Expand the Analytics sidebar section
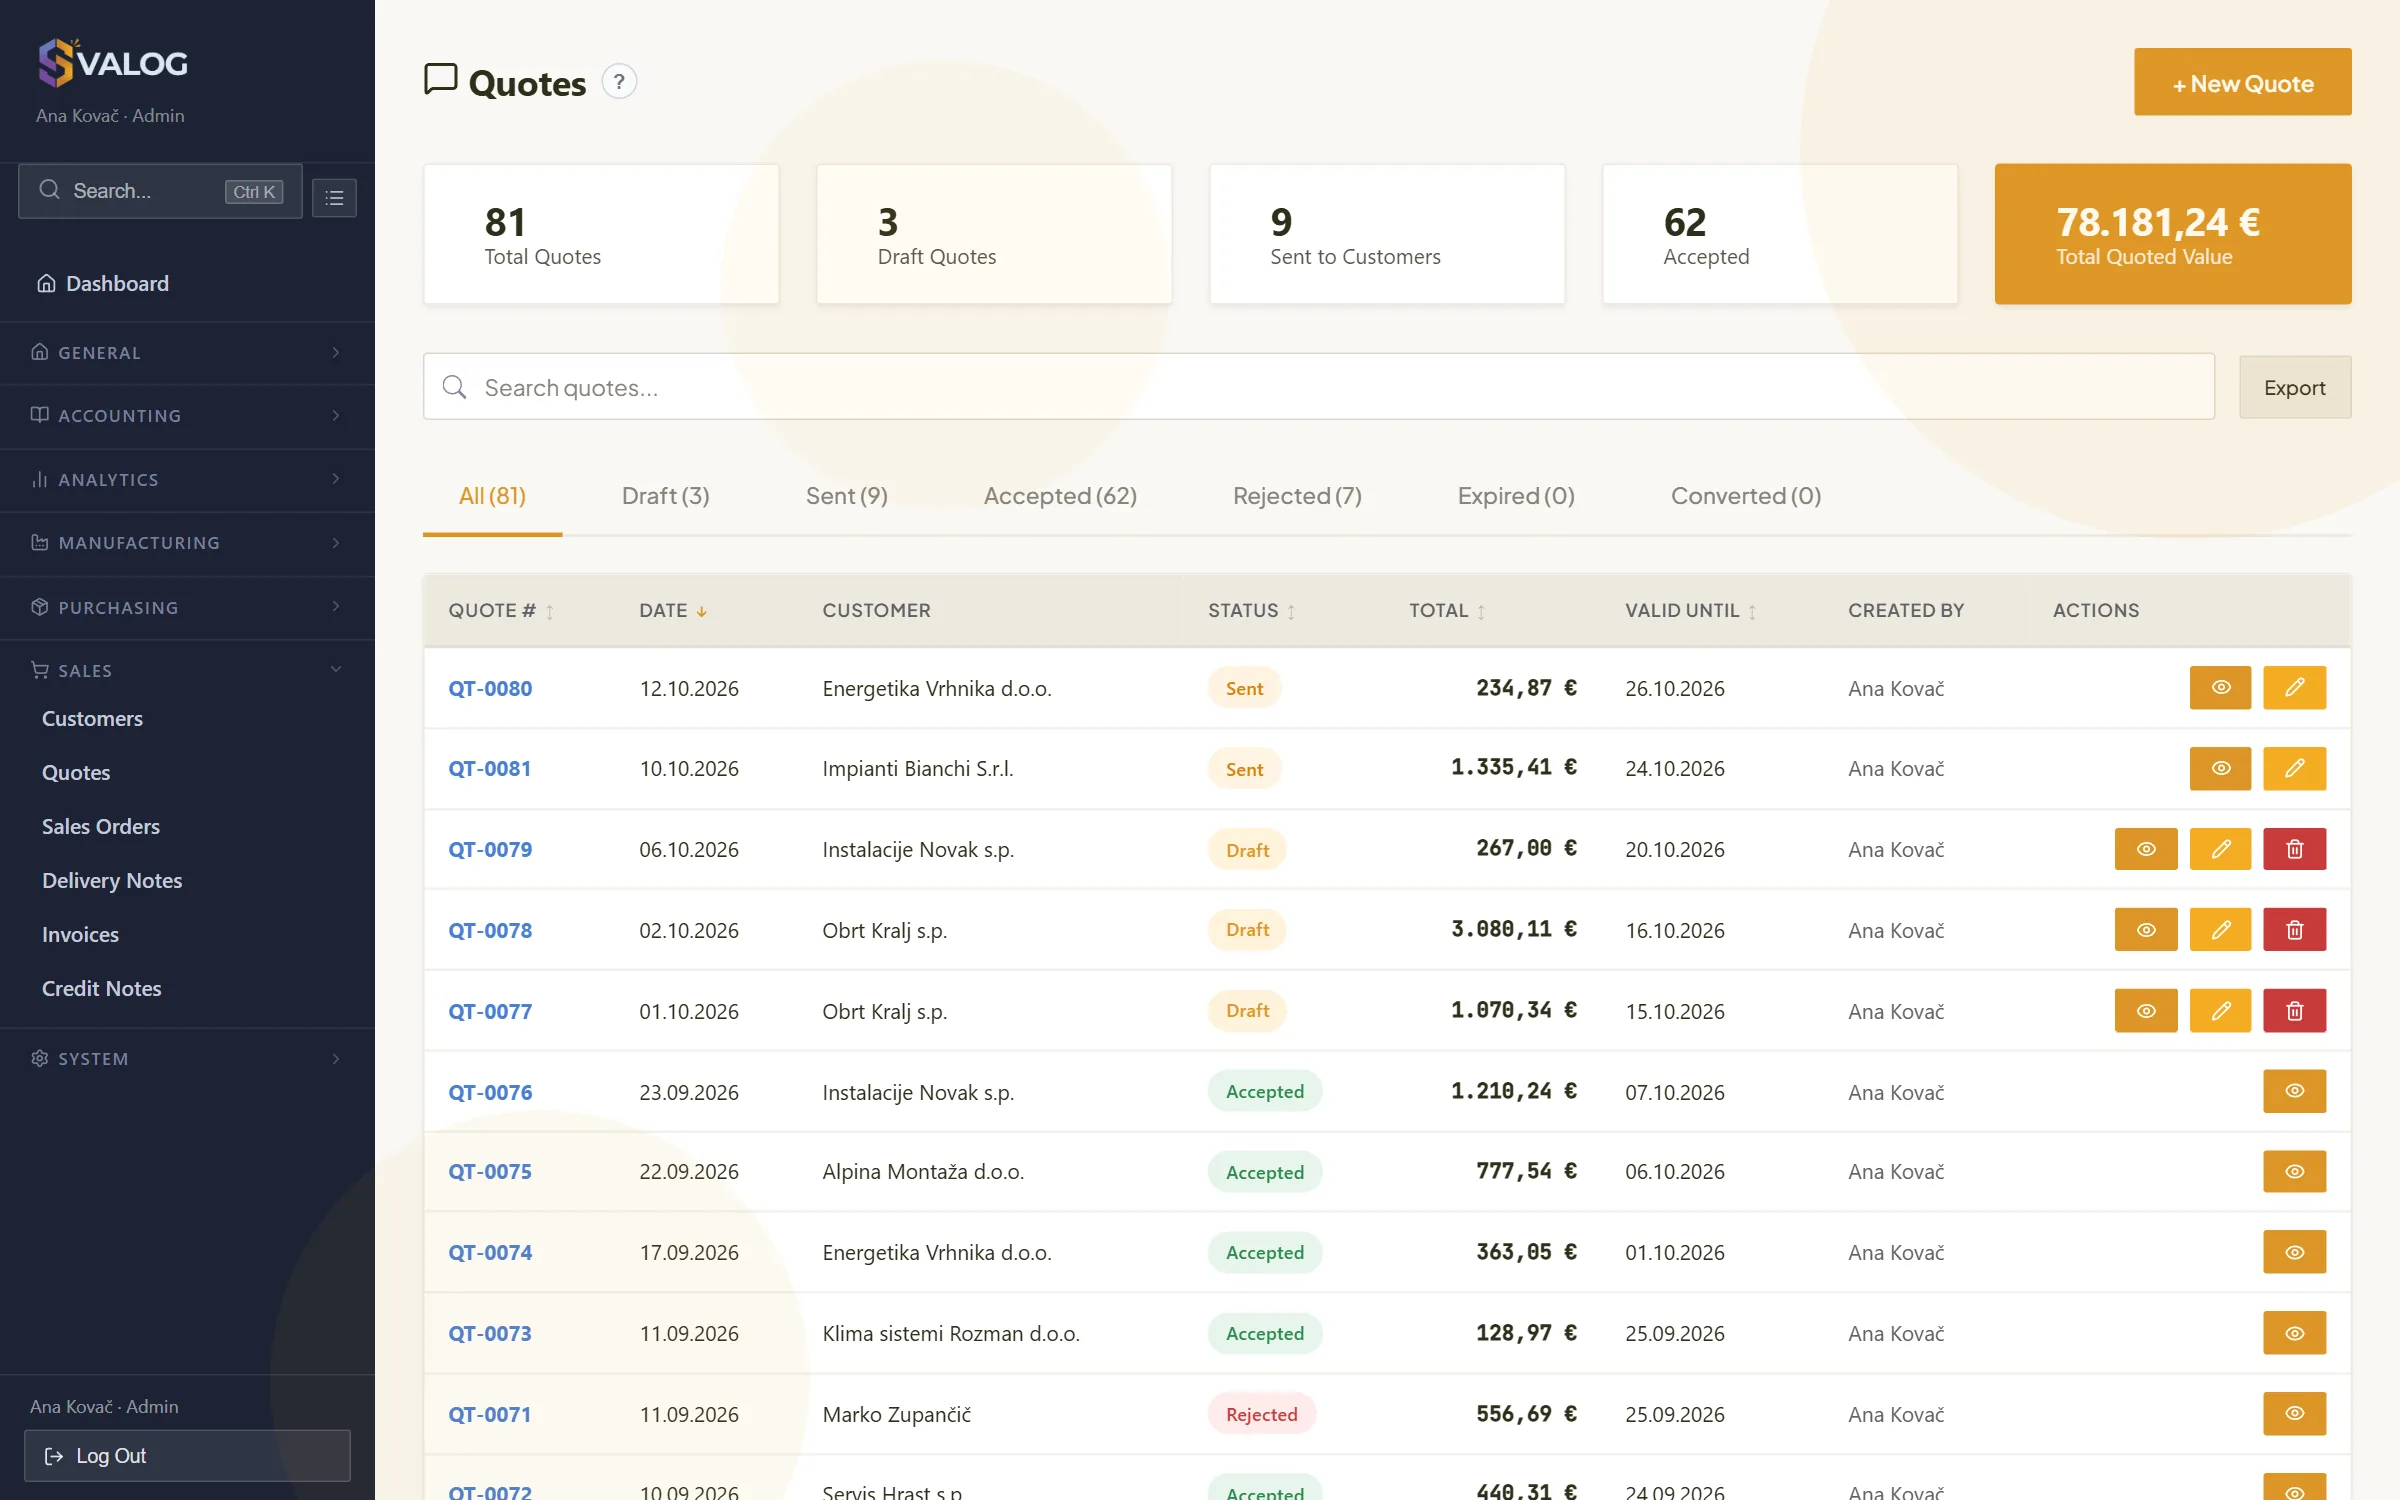This screenshot has height=1500, width=2400. pyautogui.click(x=187, y=480)
